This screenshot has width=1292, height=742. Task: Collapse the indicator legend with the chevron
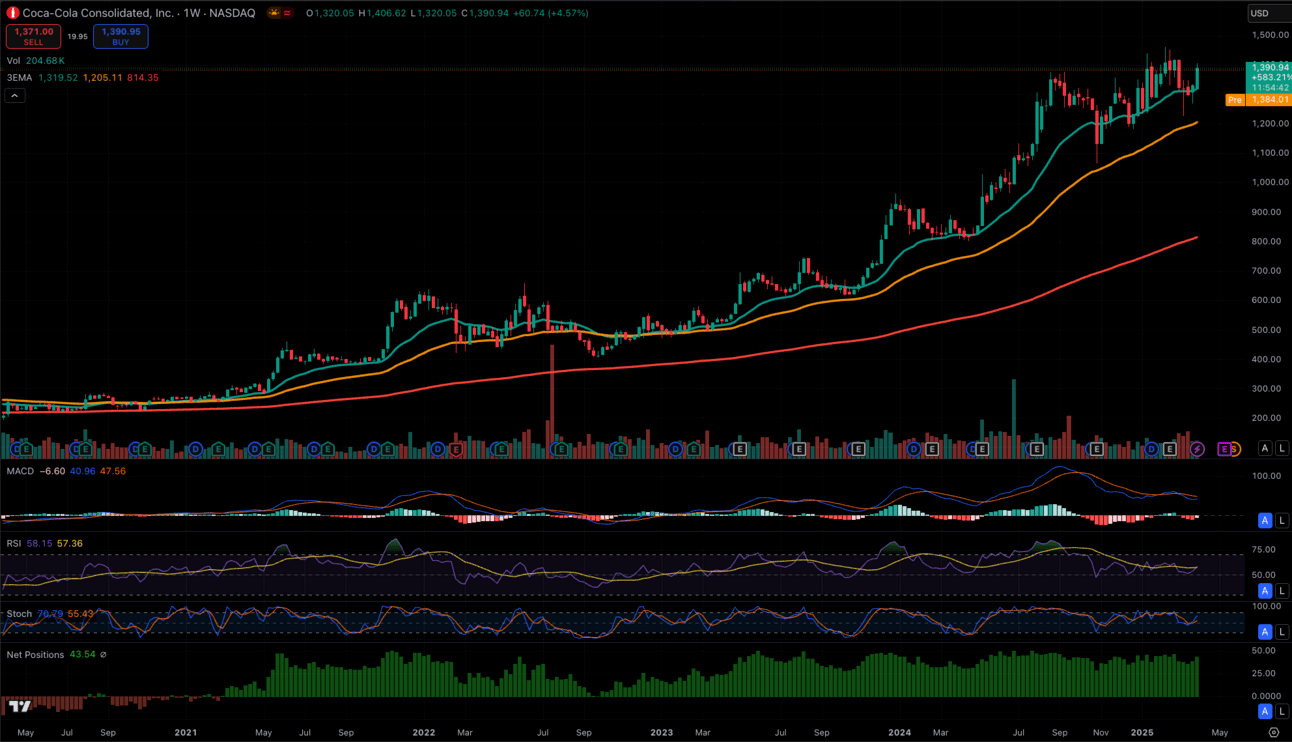[15, 95]
